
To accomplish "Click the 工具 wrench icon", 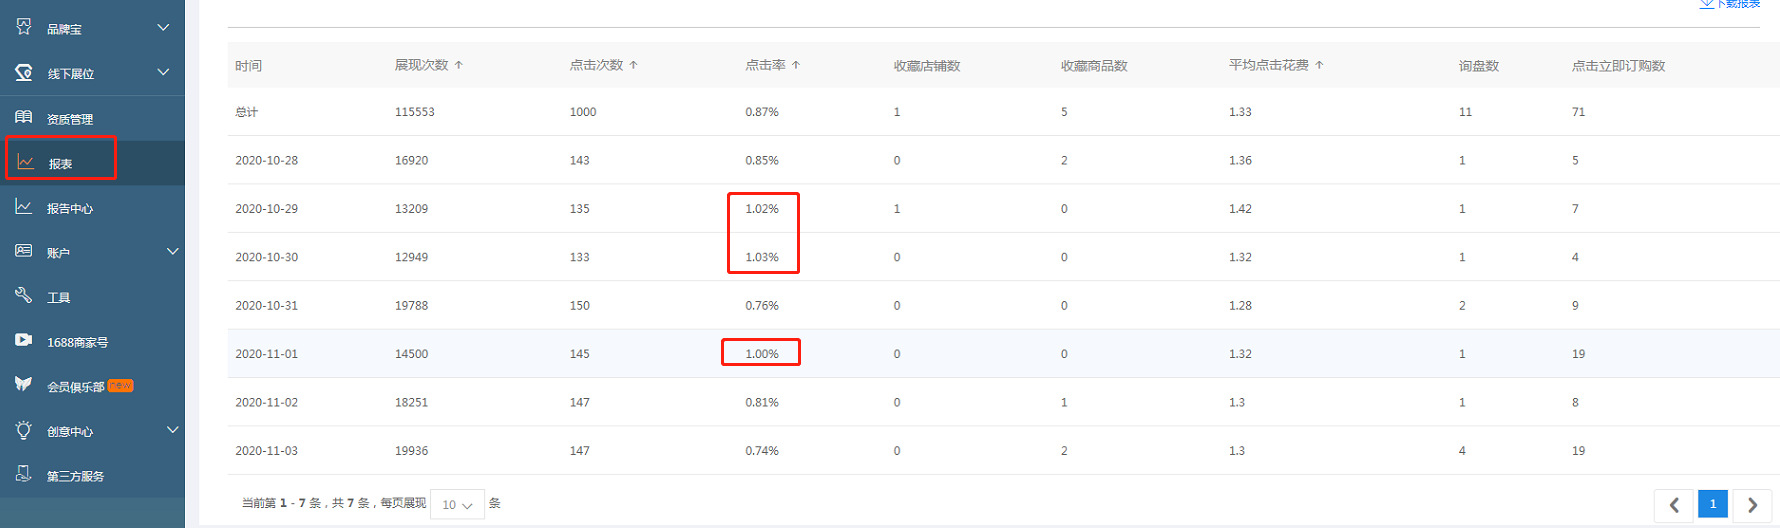I will [x=24, y=296].
